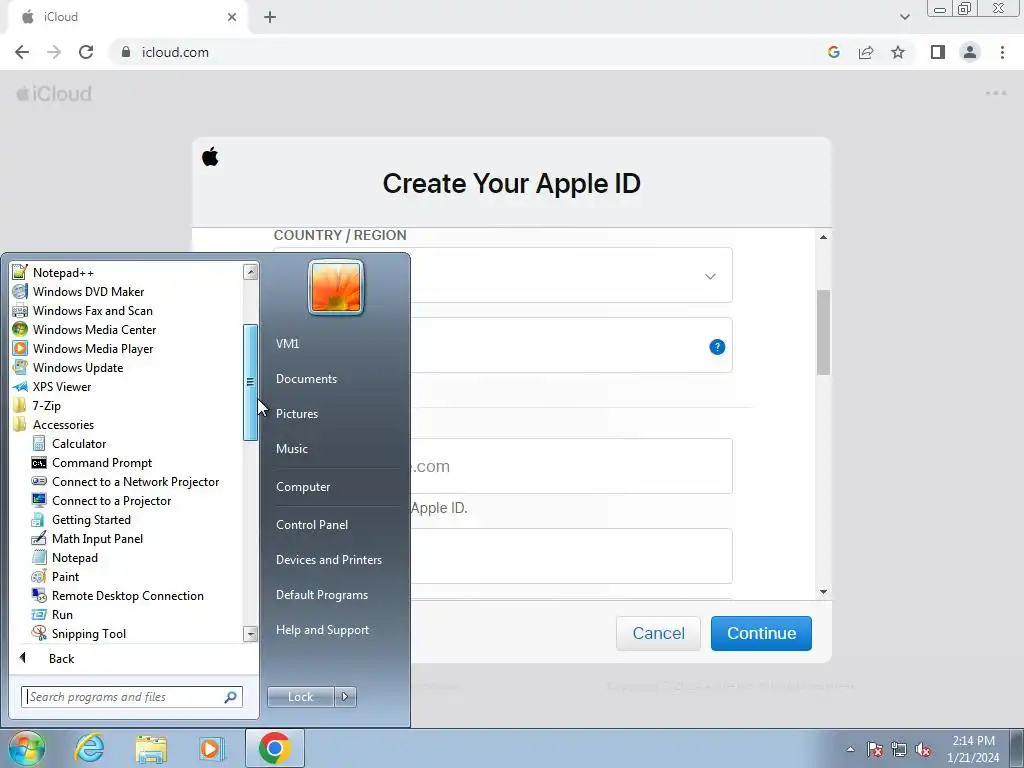Start Windows Media Center
Image resolution: width=1024 pixels, height=768 pixels.
tap(94, 330)
